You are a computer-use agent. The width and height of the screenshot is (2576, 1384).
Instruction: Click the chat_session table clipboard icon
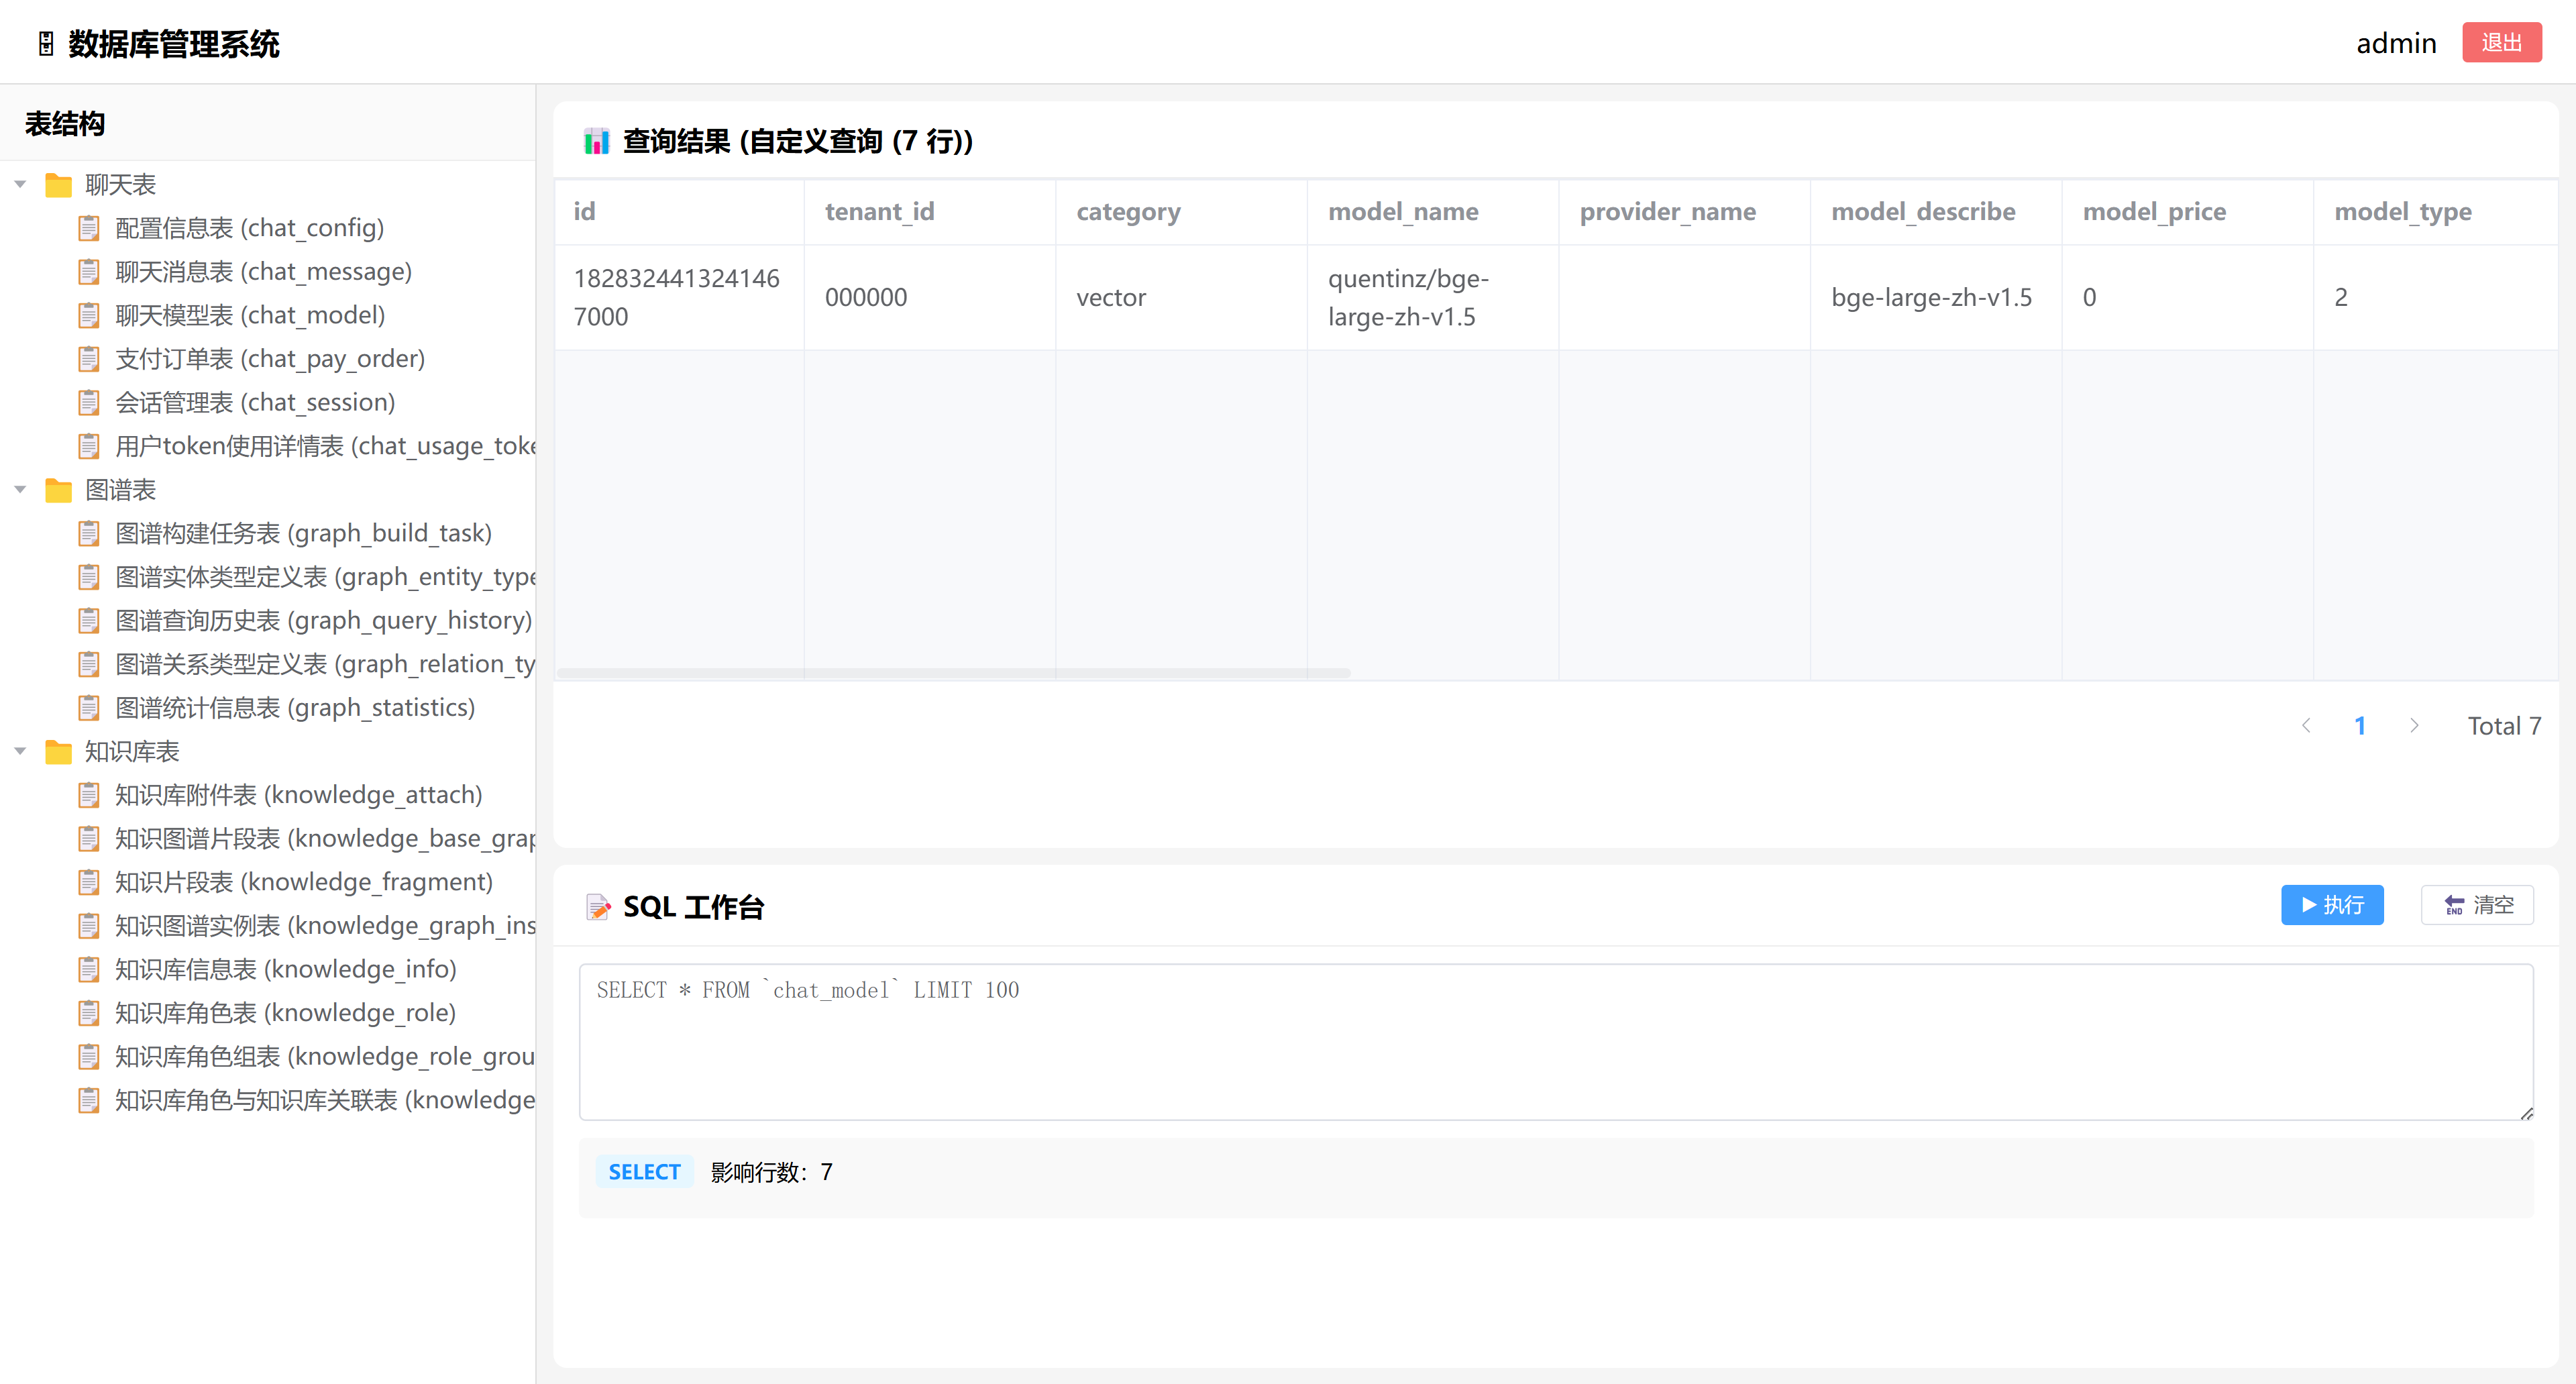click(x=89, y=402)
